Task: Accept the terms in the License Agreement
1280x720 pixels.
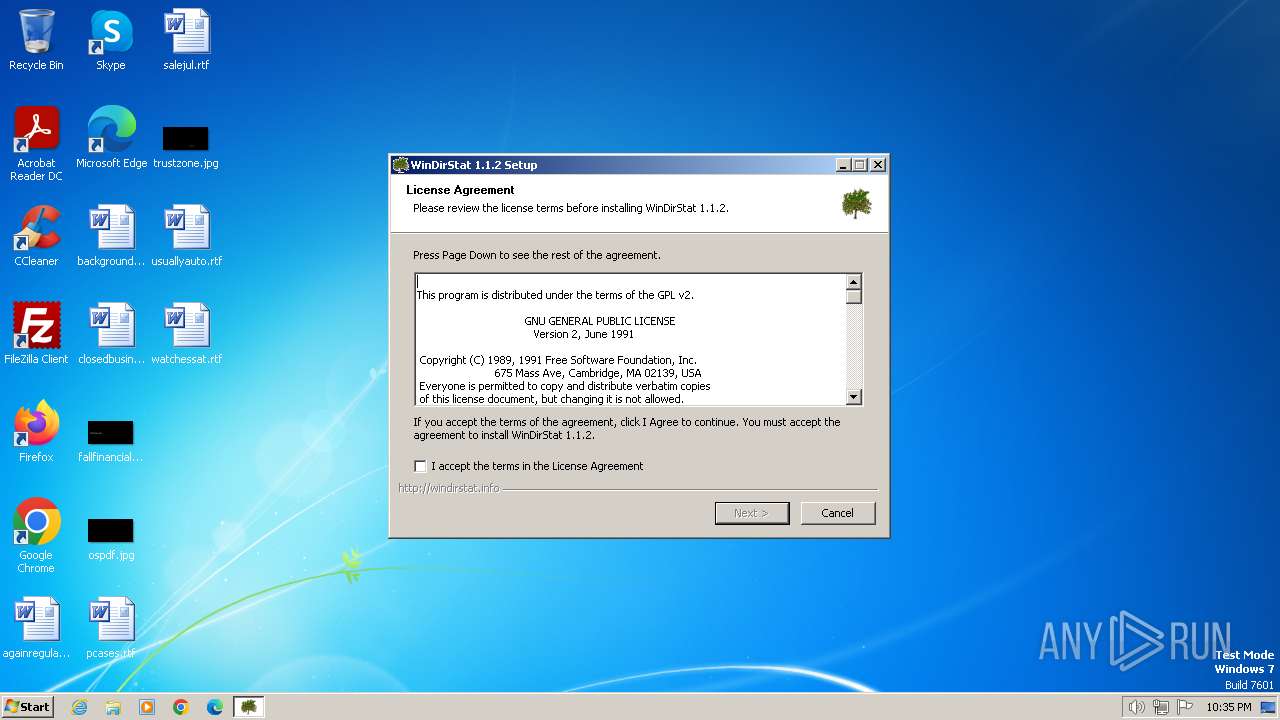Action: (420, 466)
